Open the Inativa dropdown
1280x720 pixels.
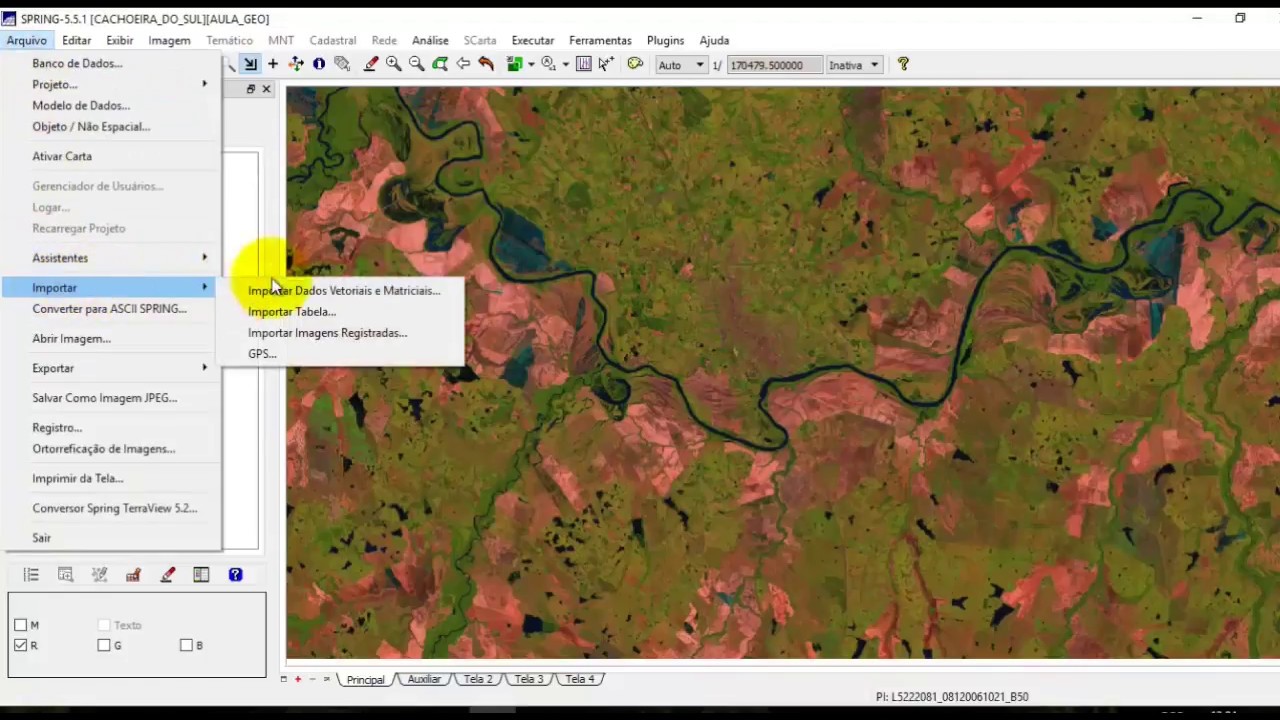[x=853, y=65]
